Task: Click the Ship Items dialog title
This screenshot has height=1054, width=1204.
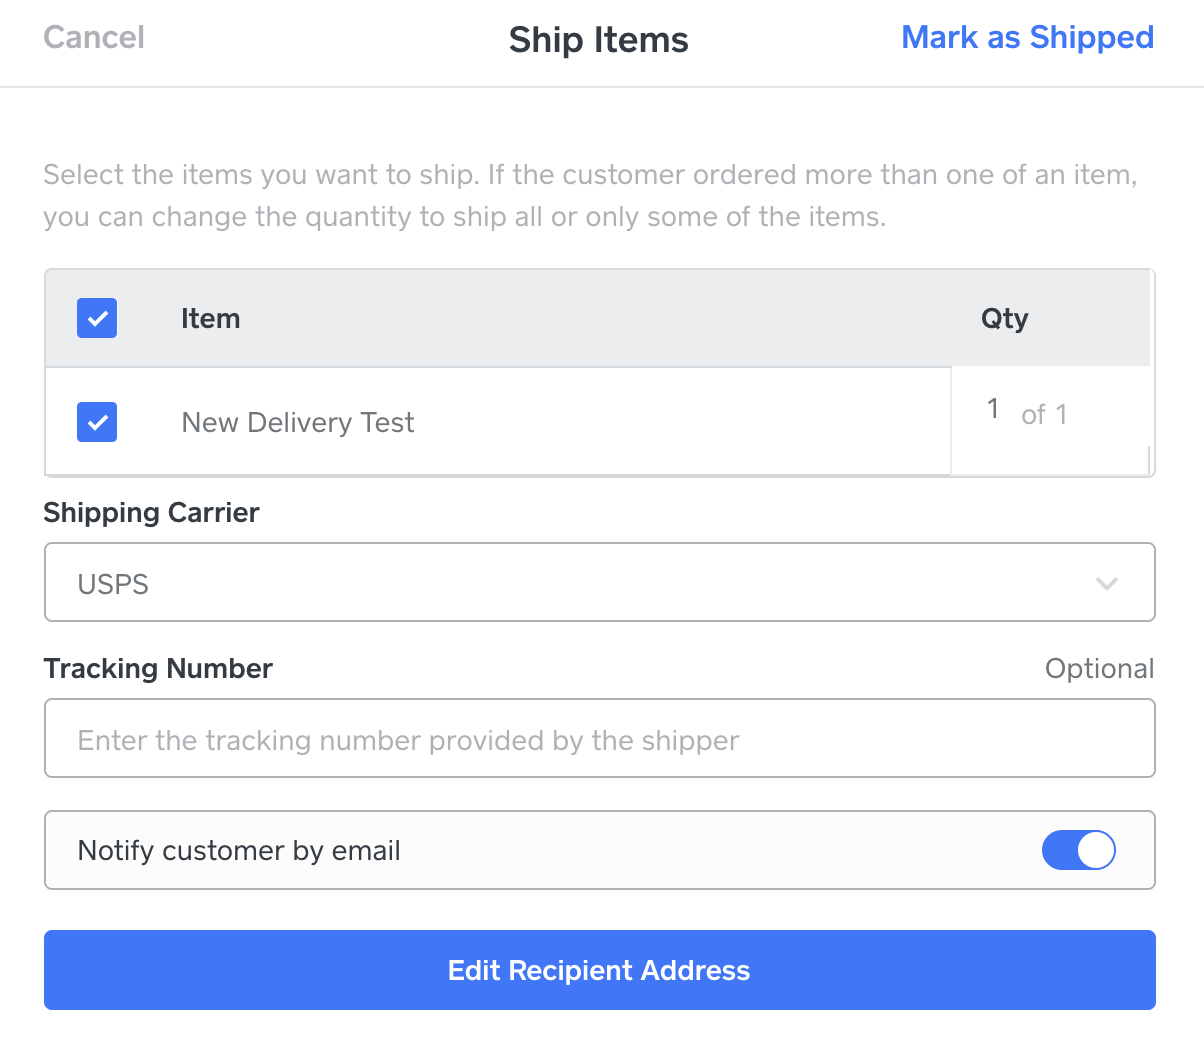Action: click(x=598, y=40)
